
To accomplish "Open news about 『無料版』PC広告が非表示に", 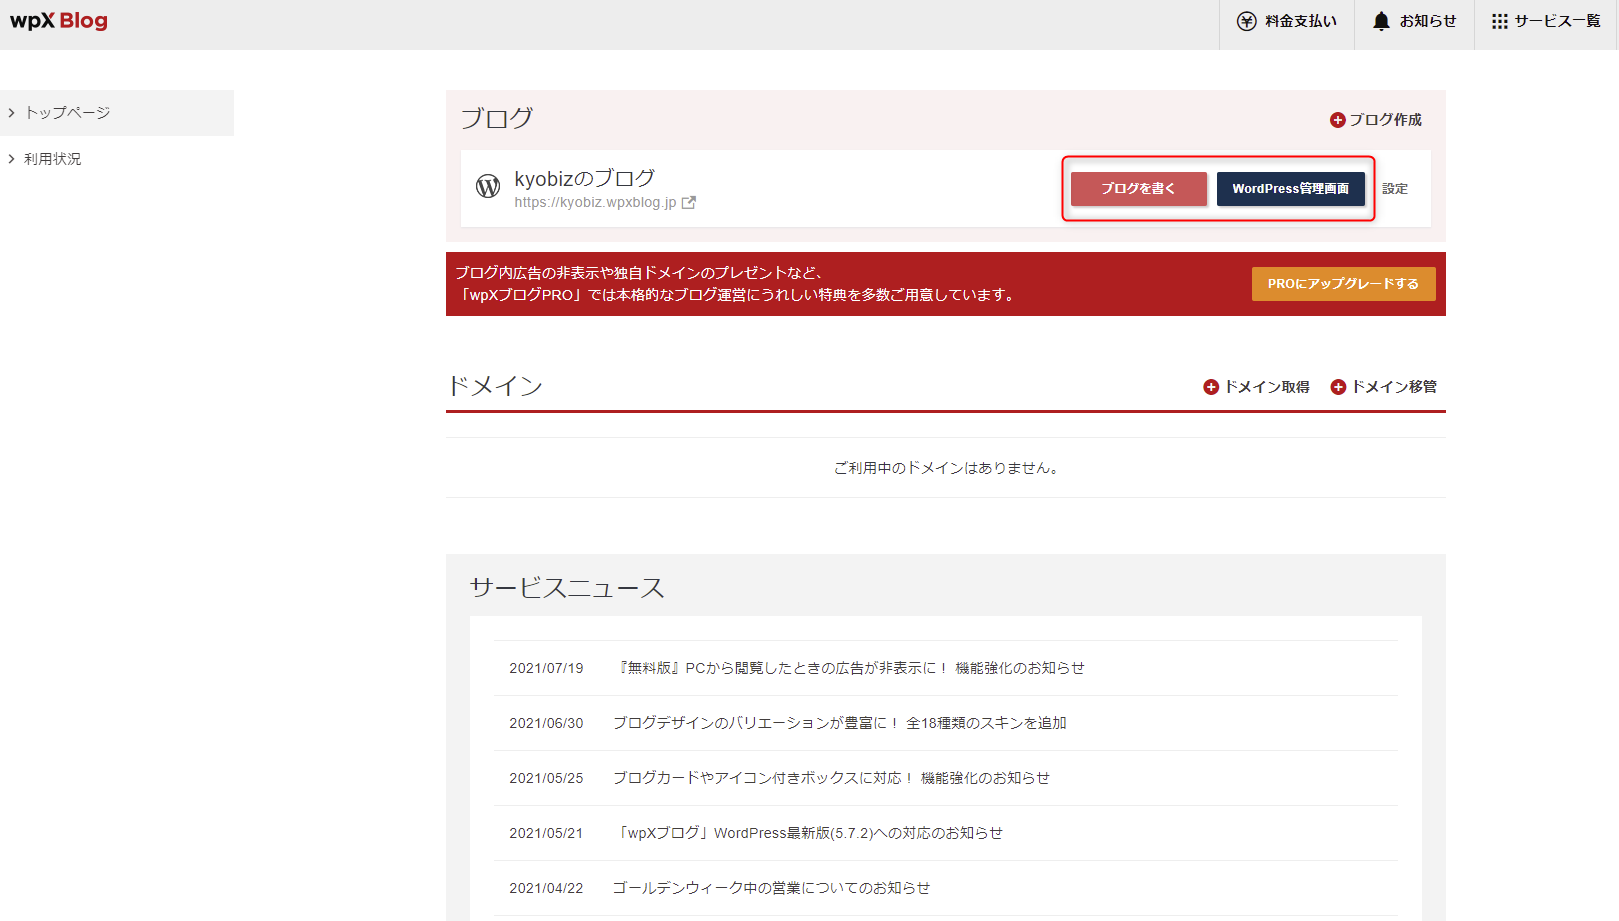I will 849,668.
